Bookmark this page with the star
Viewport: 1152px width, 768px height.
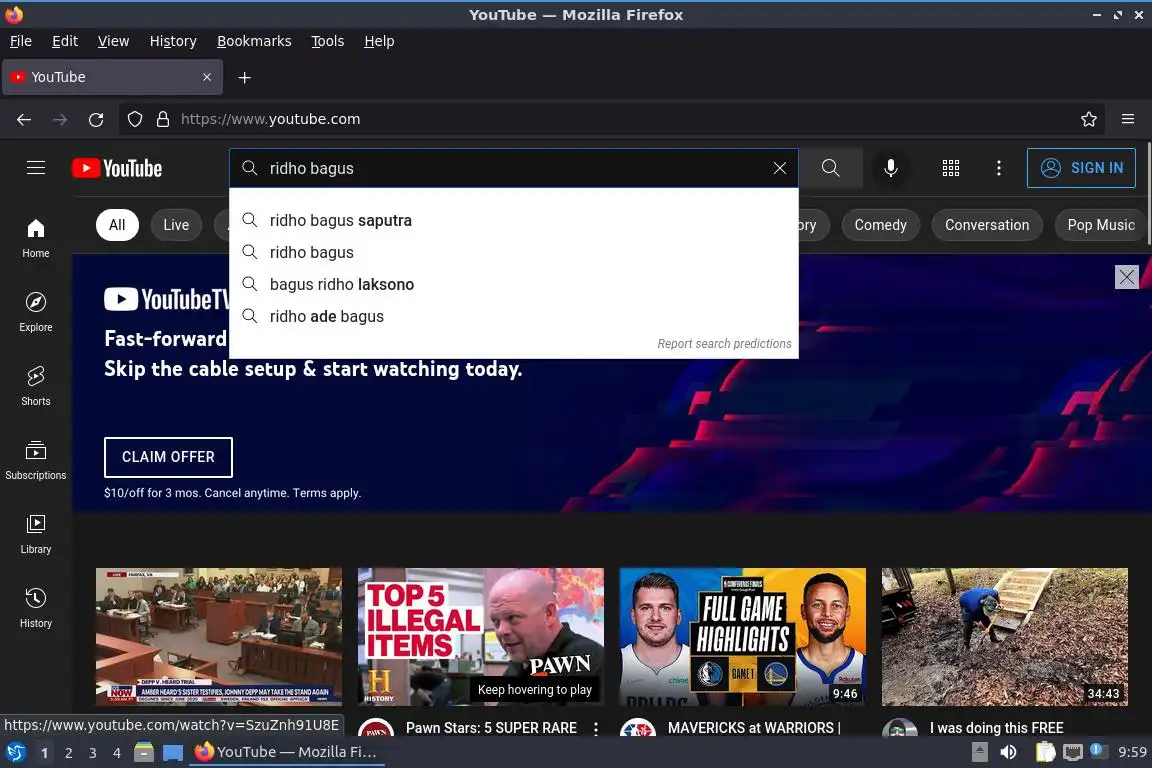[x=1089, y=119]
